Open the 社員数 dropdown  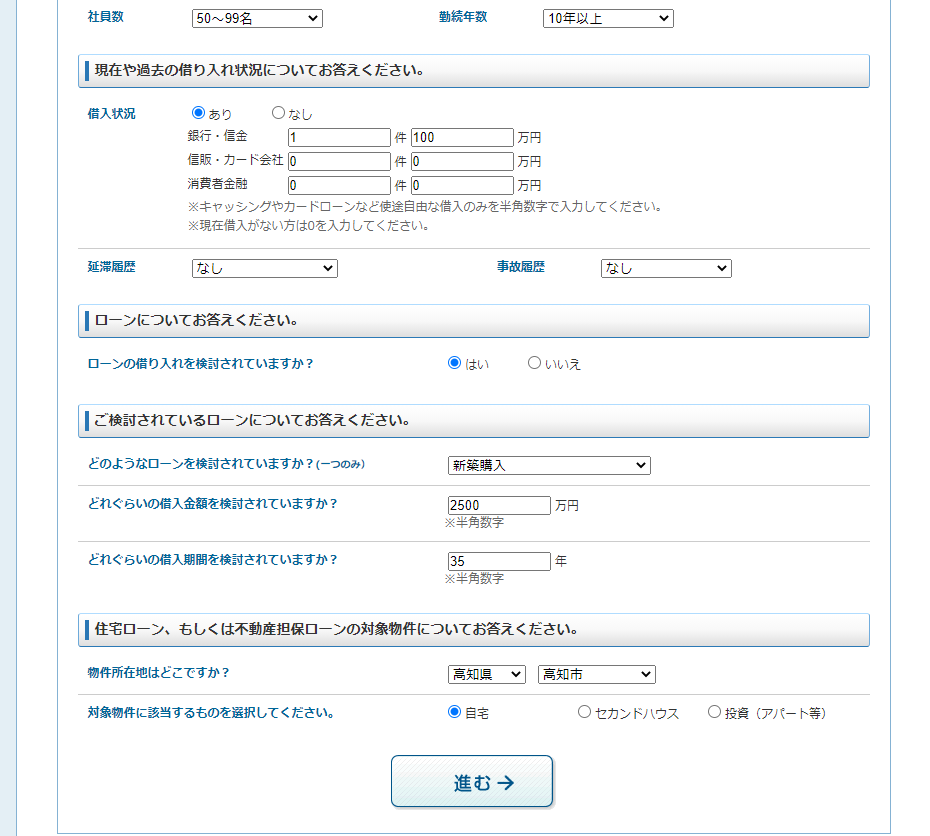coord(257,18)
